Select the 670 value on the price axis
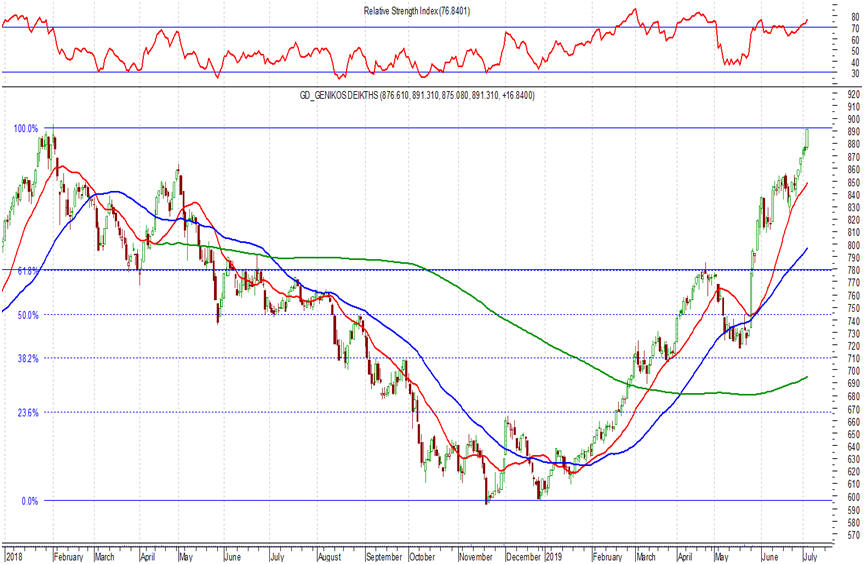Screen dimensions: 864x564 pyautogui.click(x=854, y=409)
